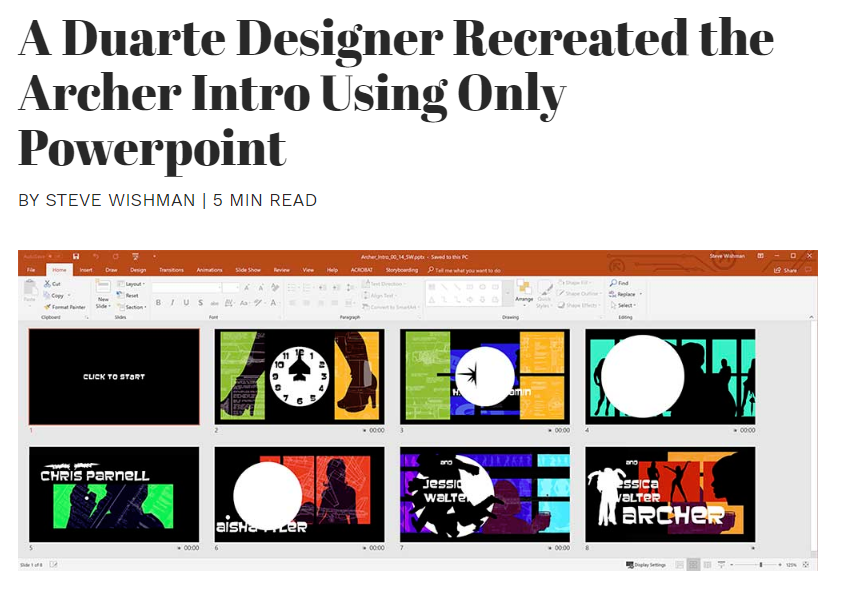This screenshot has height=590, width=841.
Task: Open the Section dropdown
Action: (131, 307)
